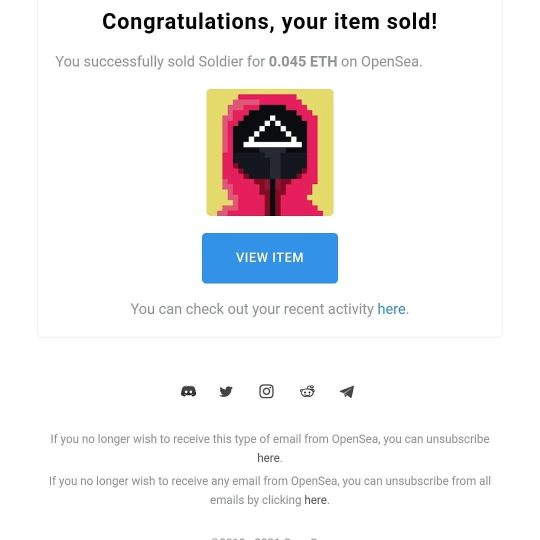540x540 pixels.
Task: Open the Reddit alien icon
Action: pyautogui.click(x=307, y=392)
